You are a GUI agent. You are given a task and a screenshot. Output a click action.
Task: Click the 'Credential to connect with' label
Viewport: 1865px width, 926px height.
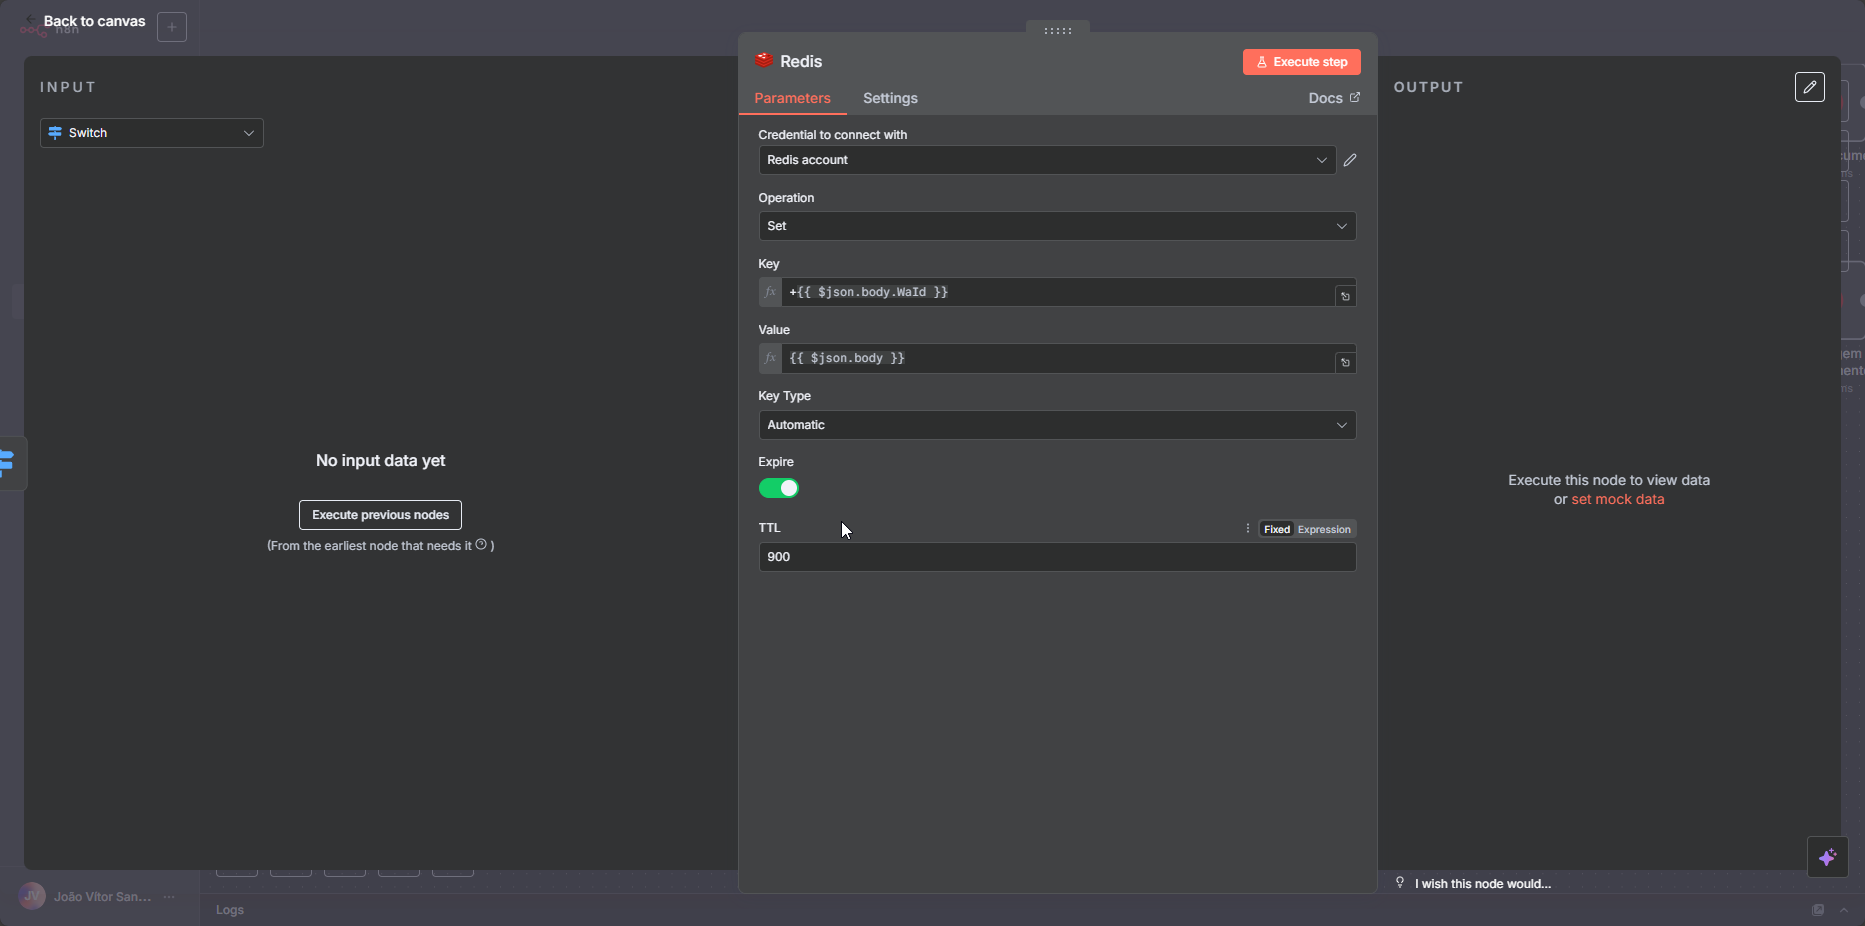pyautogui.click(x=833, y=135)
